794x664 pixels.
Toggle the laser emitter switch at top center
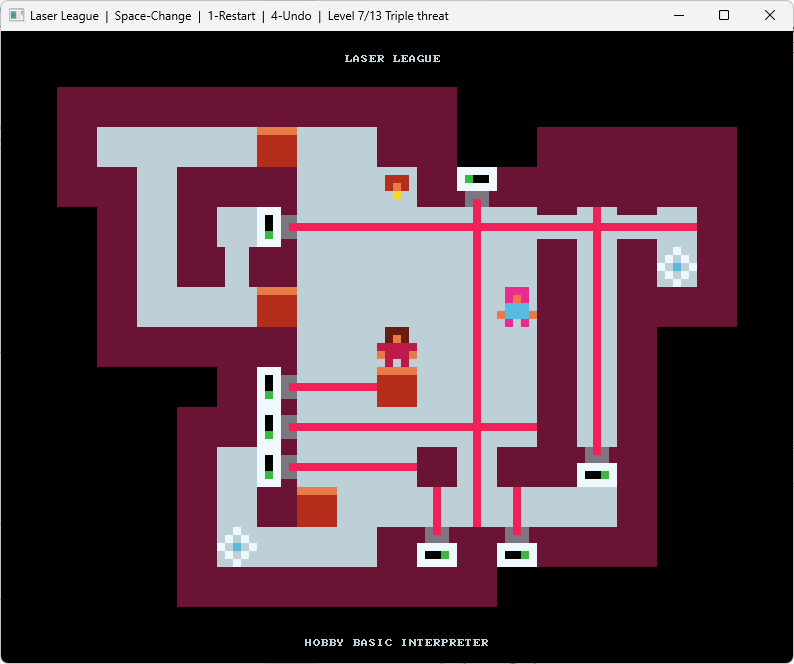[x=477, y=179]
